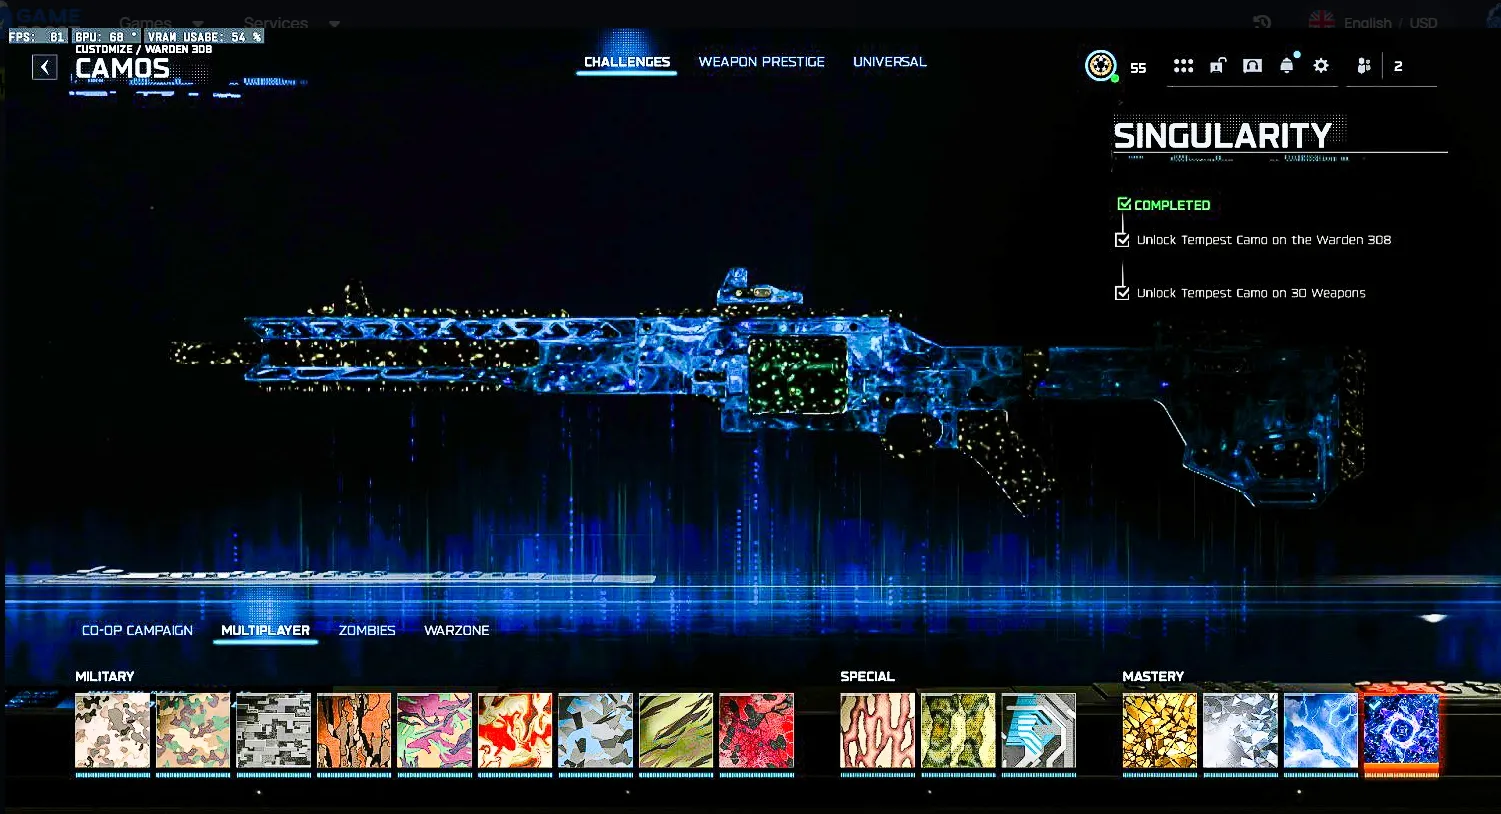Select the gold shattered Mastery camo

tap(1159, 731)
